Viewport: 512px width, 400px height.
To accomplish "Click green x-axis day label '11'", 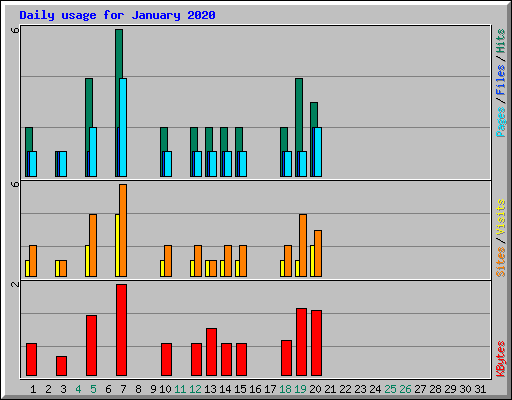I will point(180,389).
